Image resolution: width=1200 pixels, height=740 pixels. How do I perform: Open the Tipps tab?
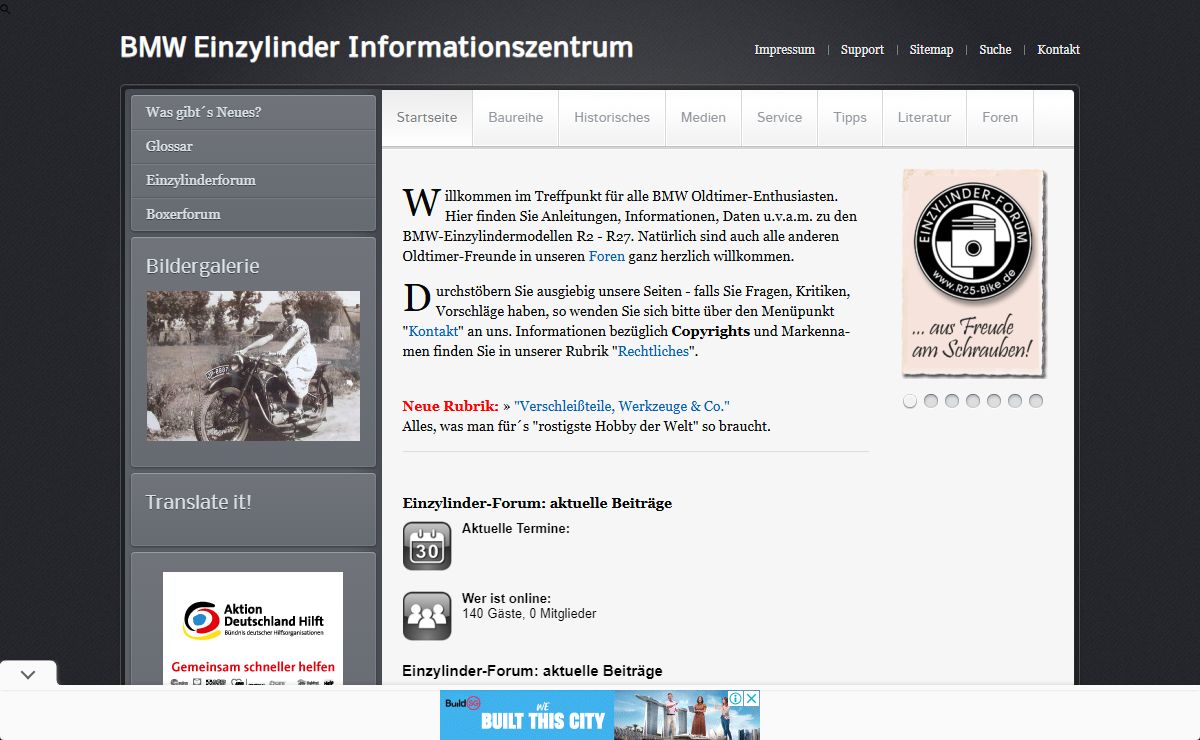tap(850, 118)
